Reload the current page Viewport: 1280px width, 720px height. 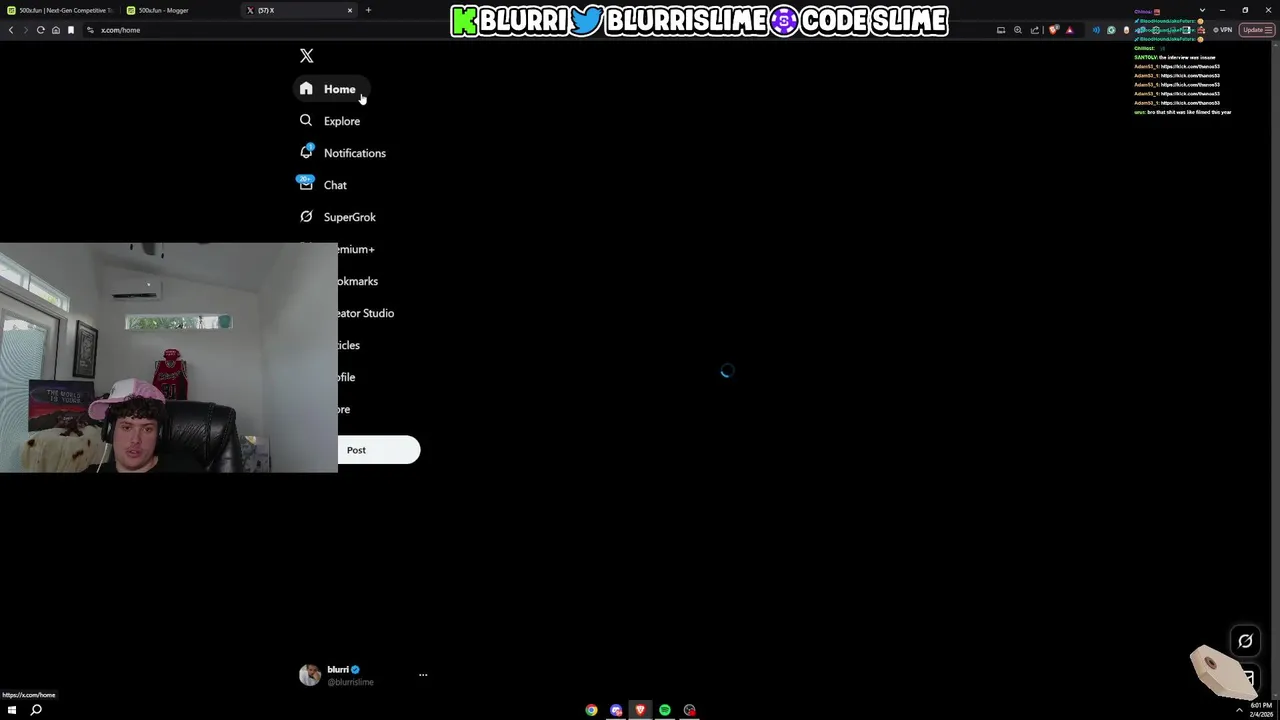[x=40, y=30]
